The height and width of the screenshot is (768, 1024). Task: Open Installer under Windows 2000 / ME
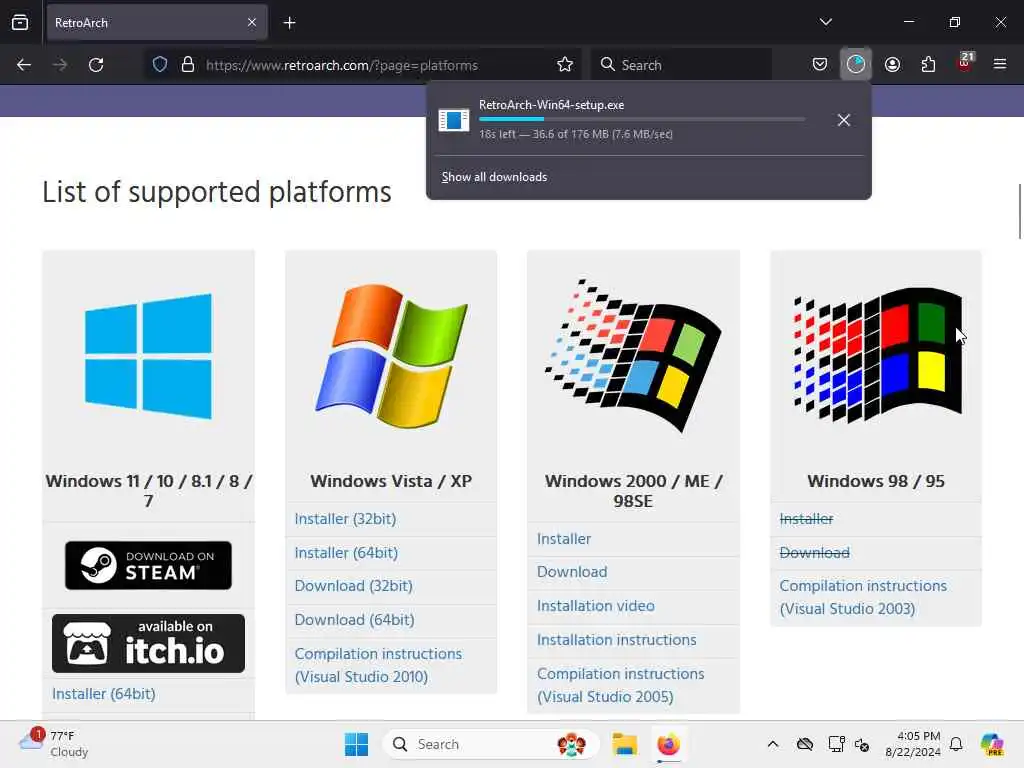point(564,539)
